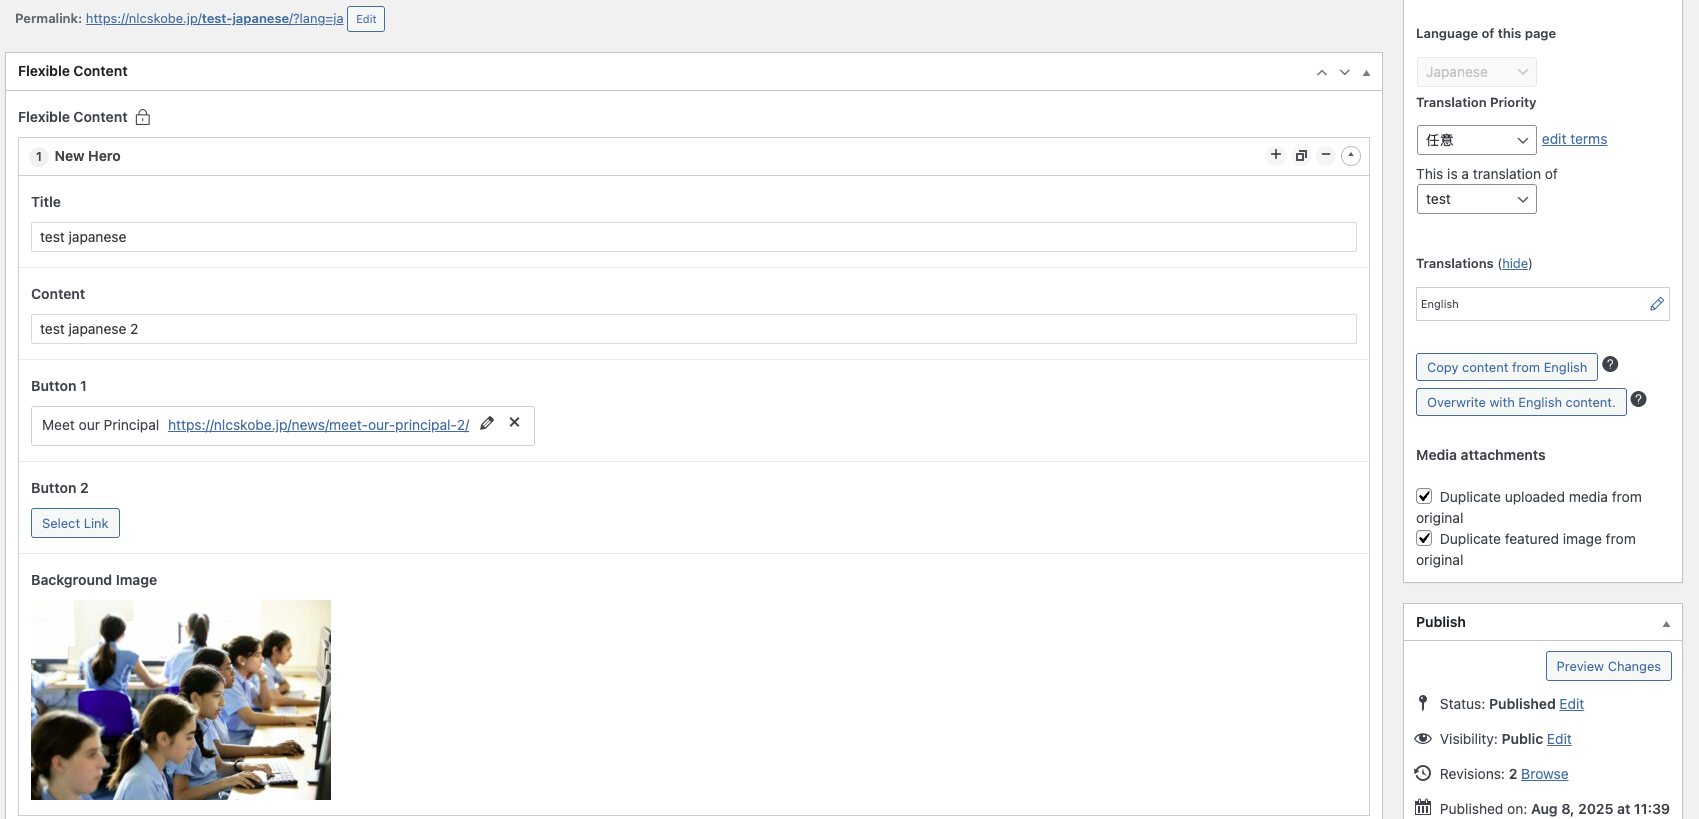
Task: Browse the page revisions link
Action: 1544,774
